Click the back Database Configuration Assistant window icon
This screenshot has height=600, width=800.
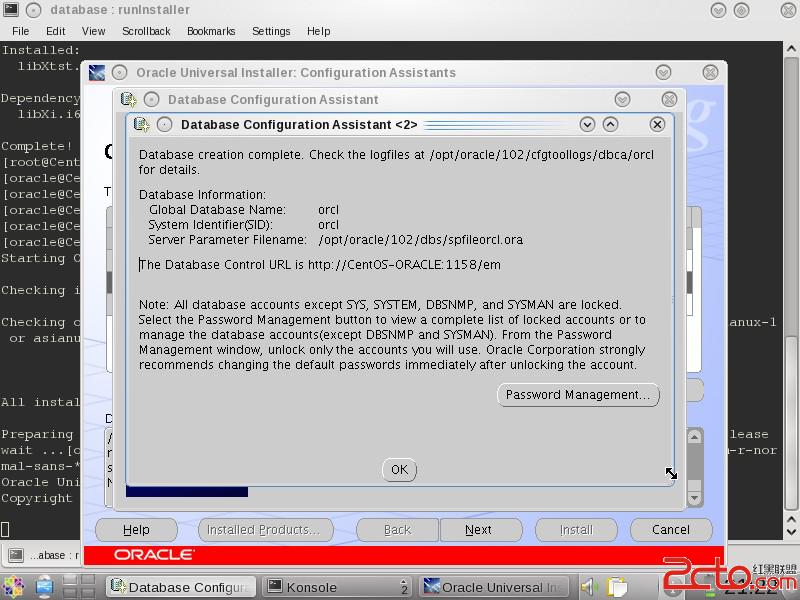pyautogui.click(x=128, y=99)
